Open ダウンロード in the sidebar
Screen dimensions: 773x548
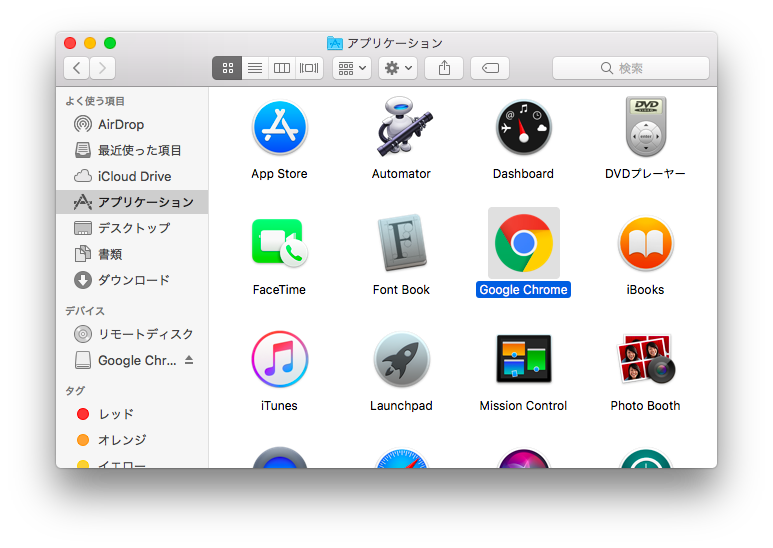[132, 280]
